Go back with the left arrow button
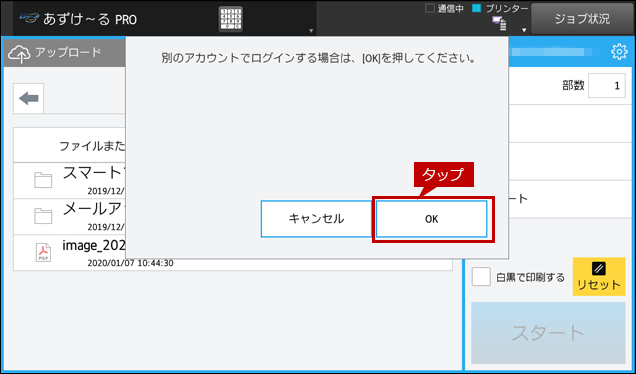 tap(28, 98)
